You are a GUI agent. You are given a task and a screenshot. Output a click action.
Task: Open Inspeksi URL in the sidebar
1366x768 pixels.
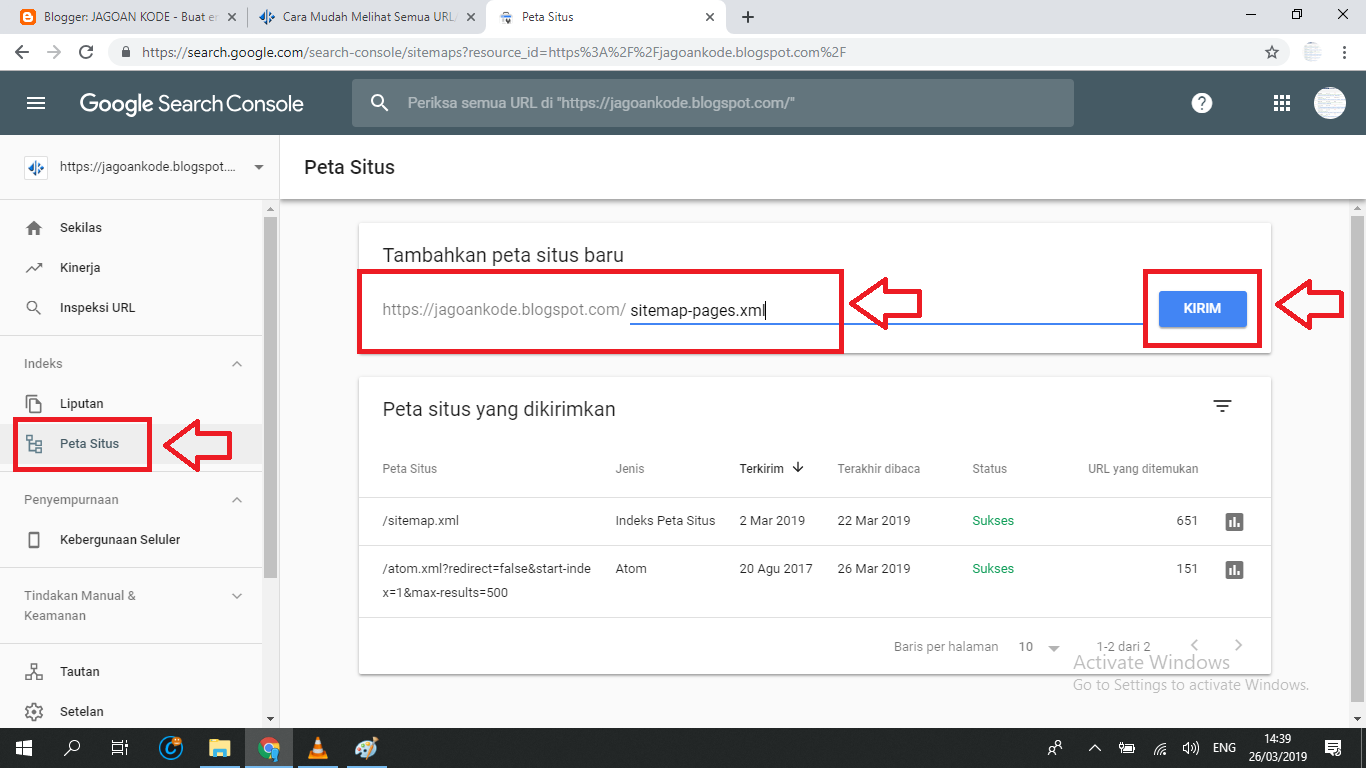[x=131, y=308]
